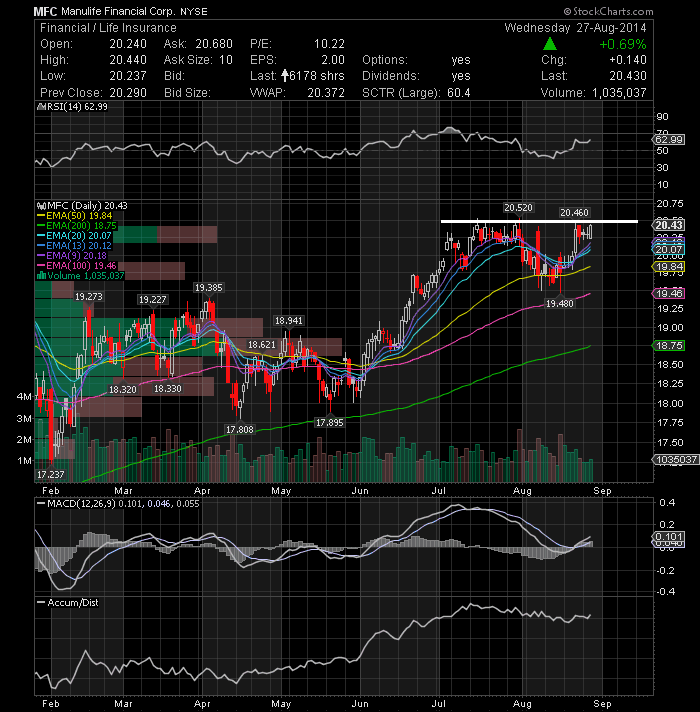Click the Chg value +0.140

(628, 60)
